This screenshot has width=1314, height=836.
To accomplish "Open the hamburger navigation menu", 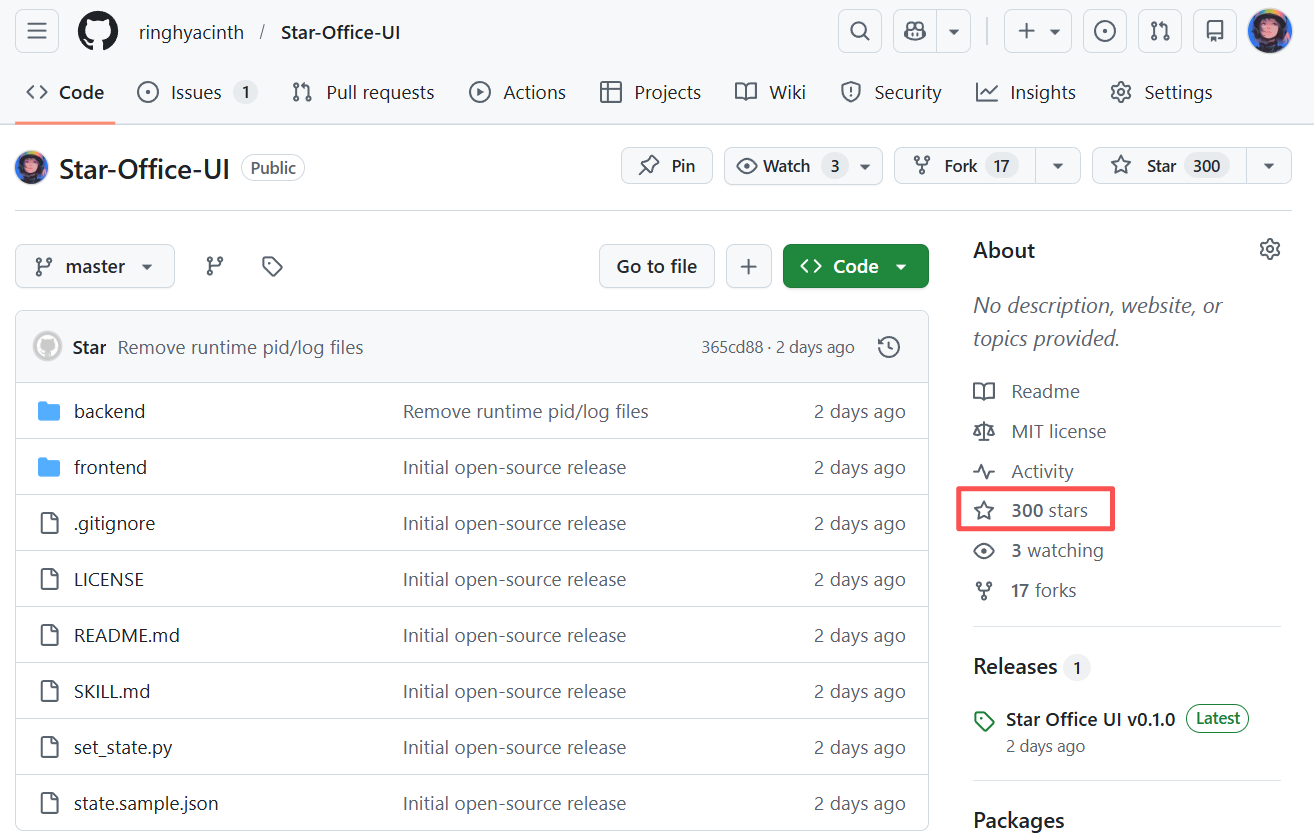I will (x=37, y=32).
